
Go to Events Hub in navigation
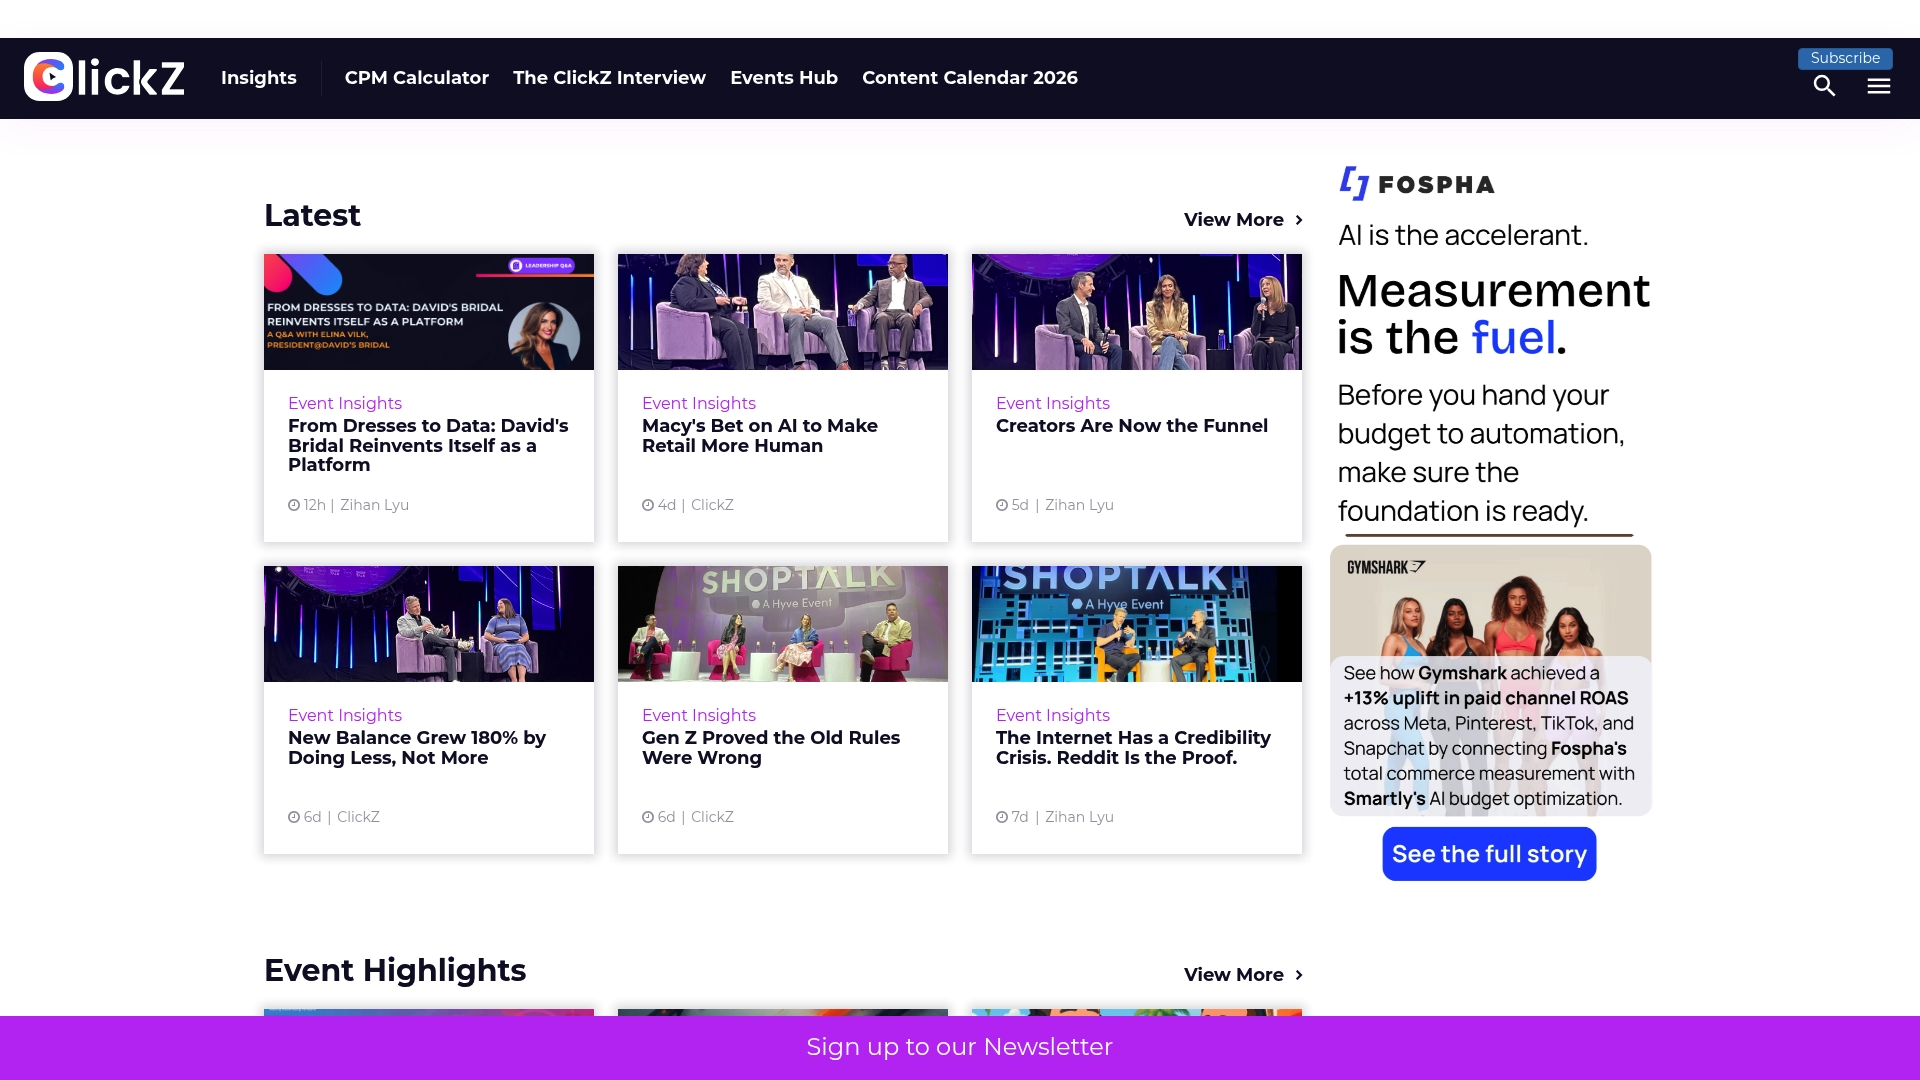pos(784,78)
